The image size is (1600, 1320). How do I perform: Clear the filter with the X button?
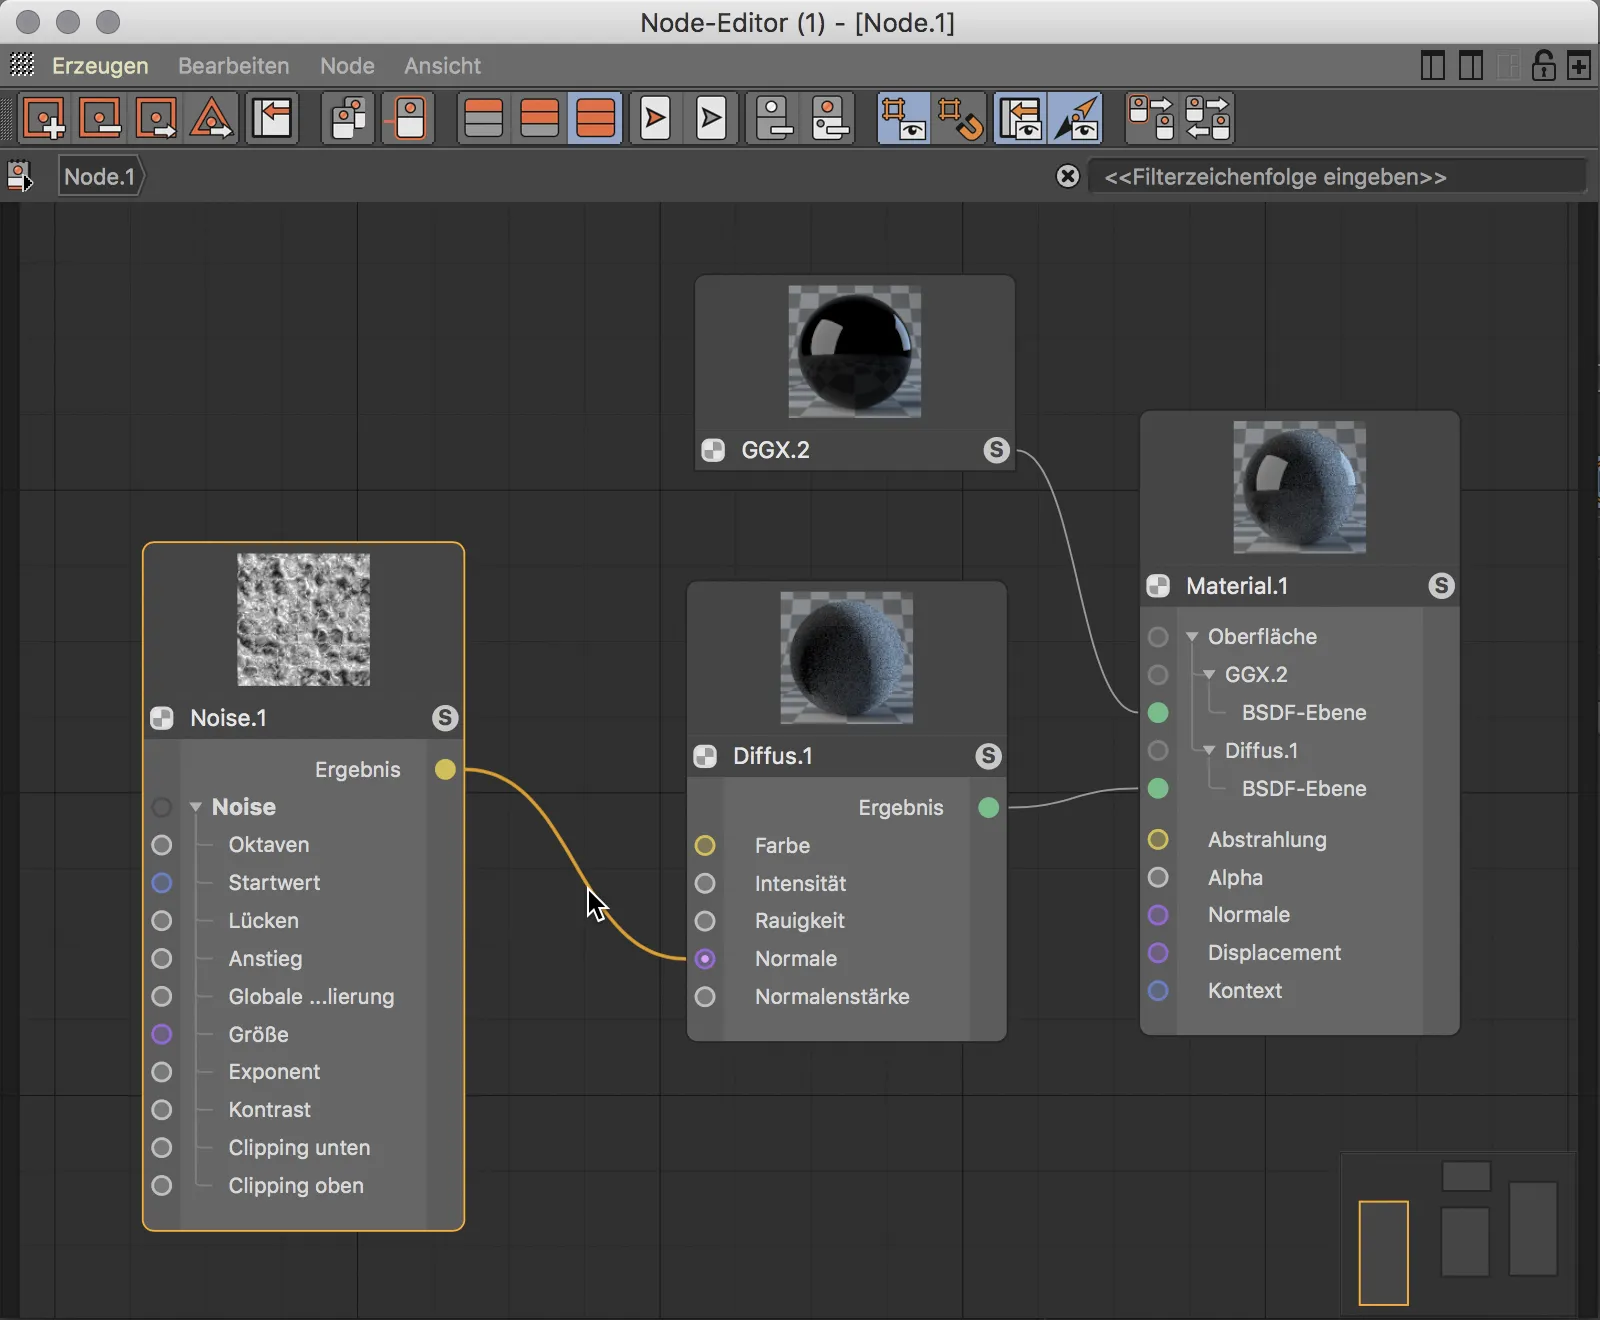pyautogui.click(x=1068, y=176)
